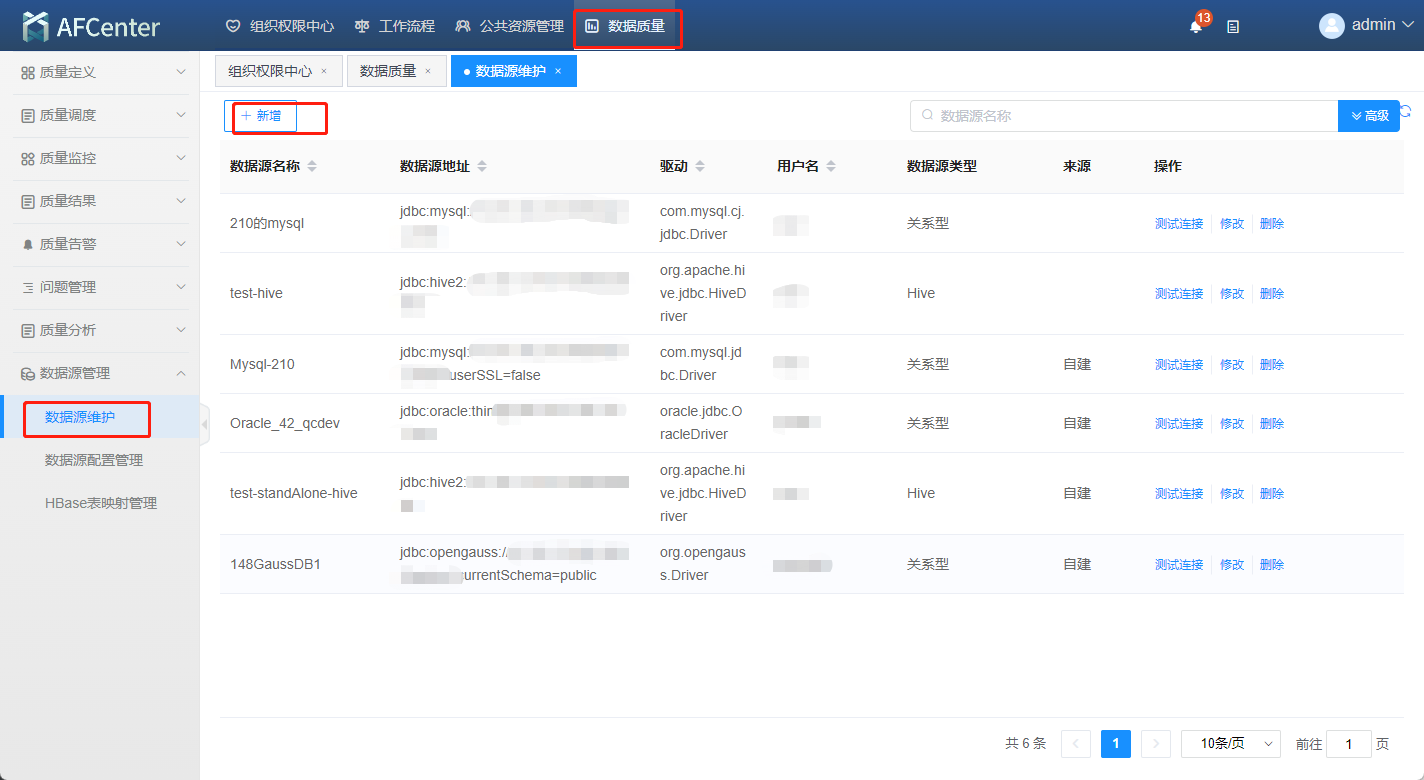Viewport: 1424px width, 780px height.
Task: Collapse the sidebar using the handle arrow
Action: click(205, 424)
